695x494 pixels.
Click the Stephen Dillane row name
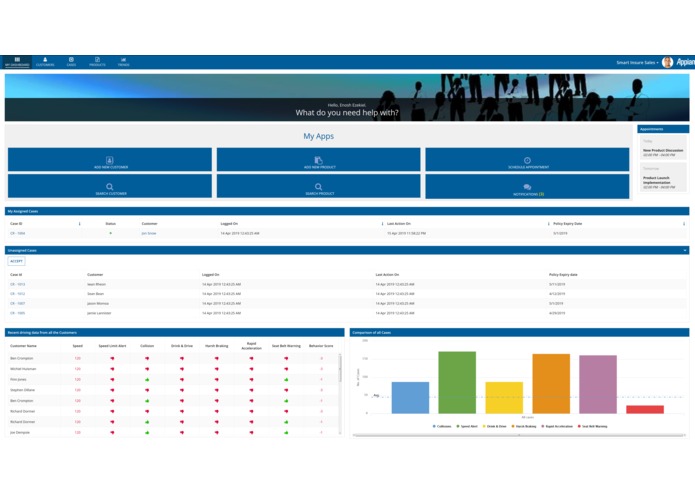(22, 390)
